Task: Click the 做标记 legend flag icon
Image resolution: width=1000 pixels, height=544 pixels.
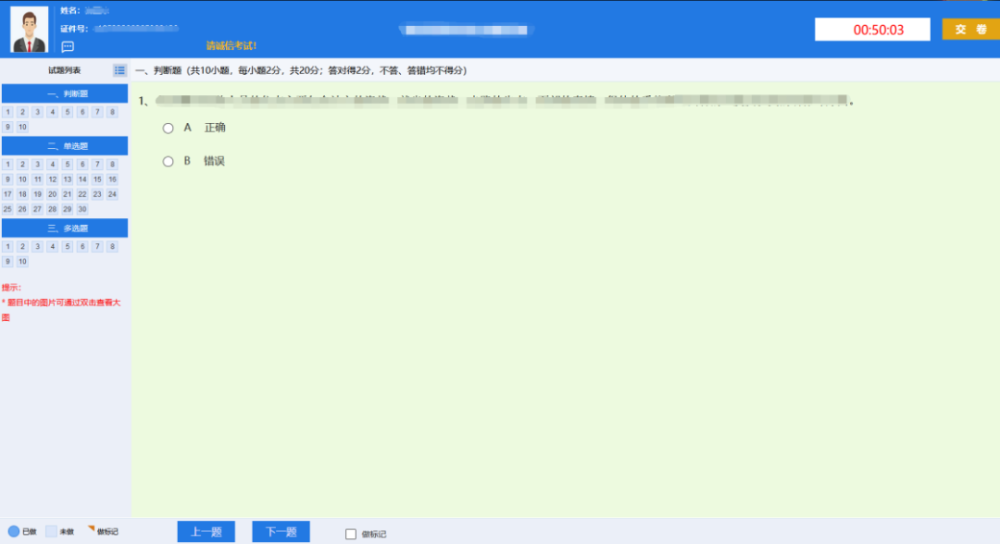Action: (91, 529)
